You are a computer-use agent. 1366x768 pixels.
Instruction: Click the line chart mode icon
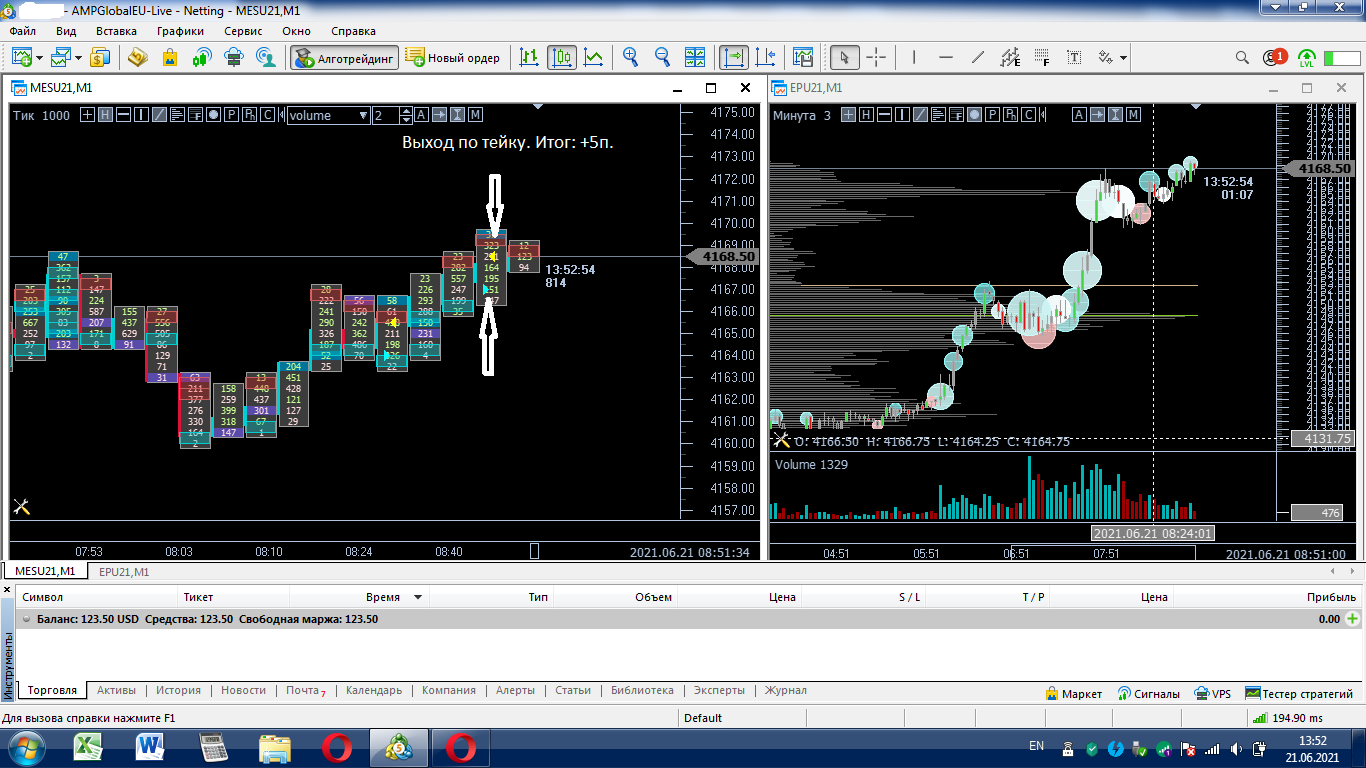point(594,57)
